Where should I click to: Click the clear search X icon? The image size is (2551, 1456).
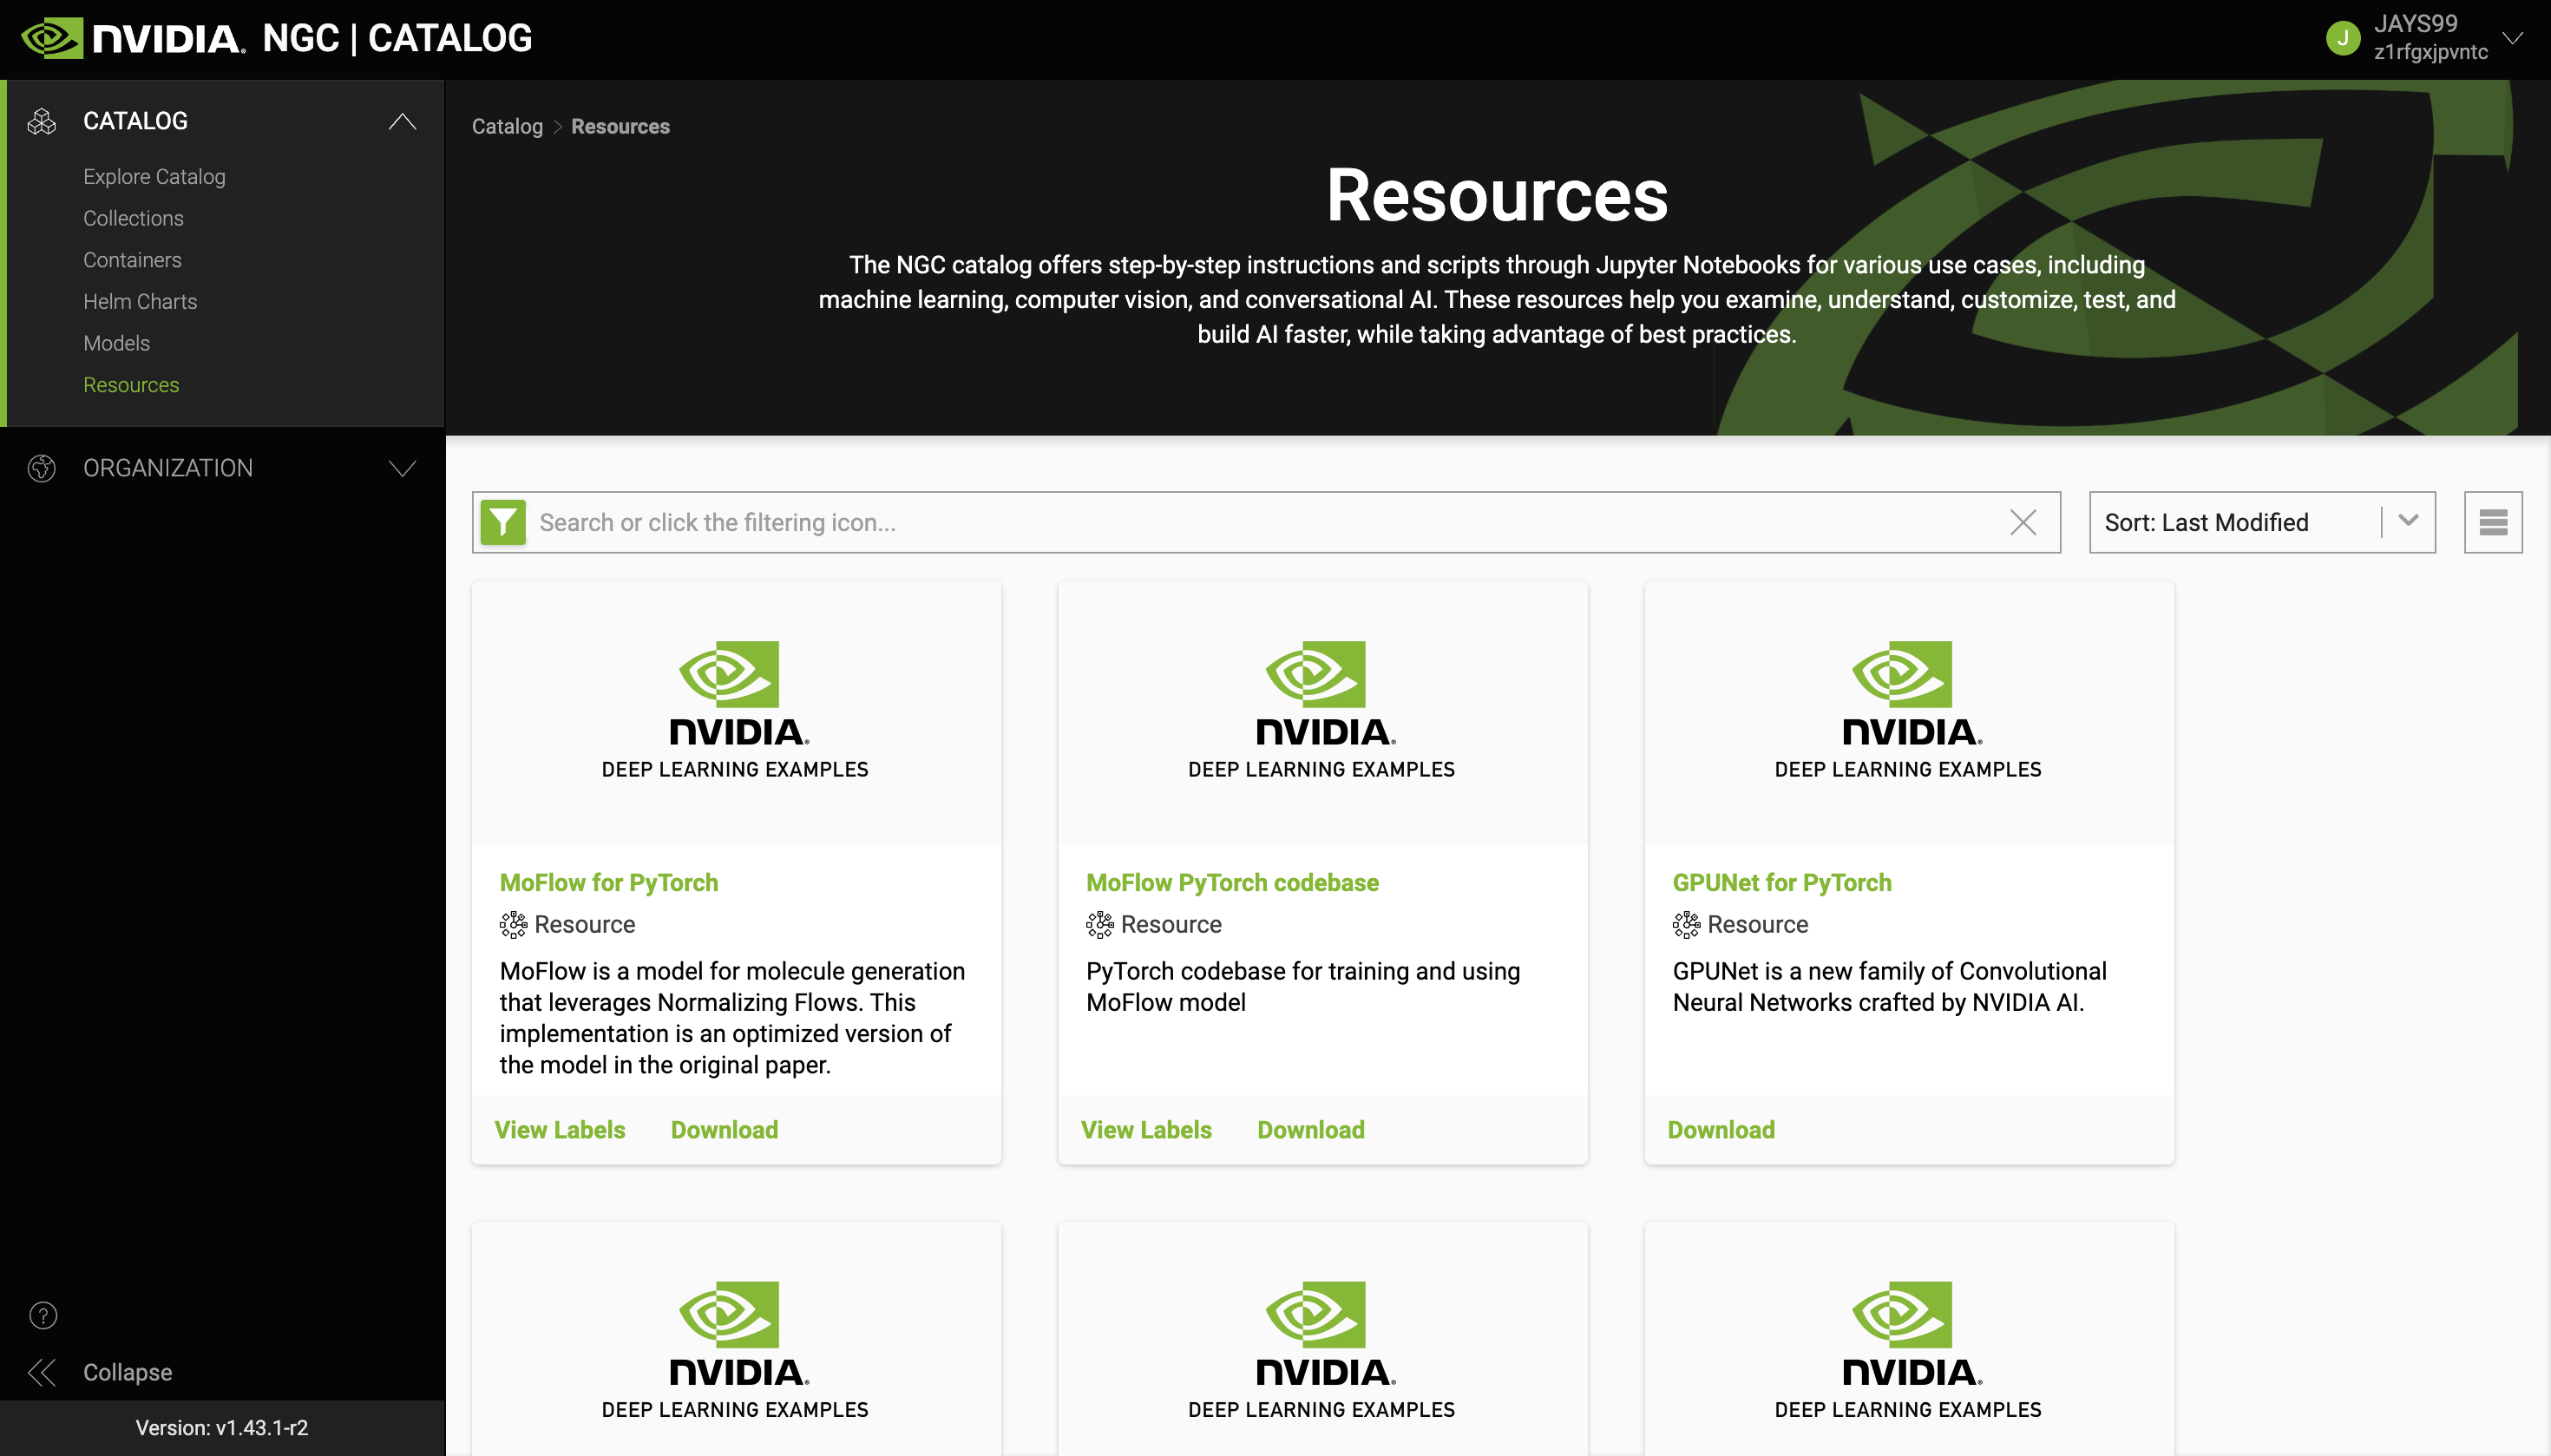pyautogui.click(x=2022, y=522)
